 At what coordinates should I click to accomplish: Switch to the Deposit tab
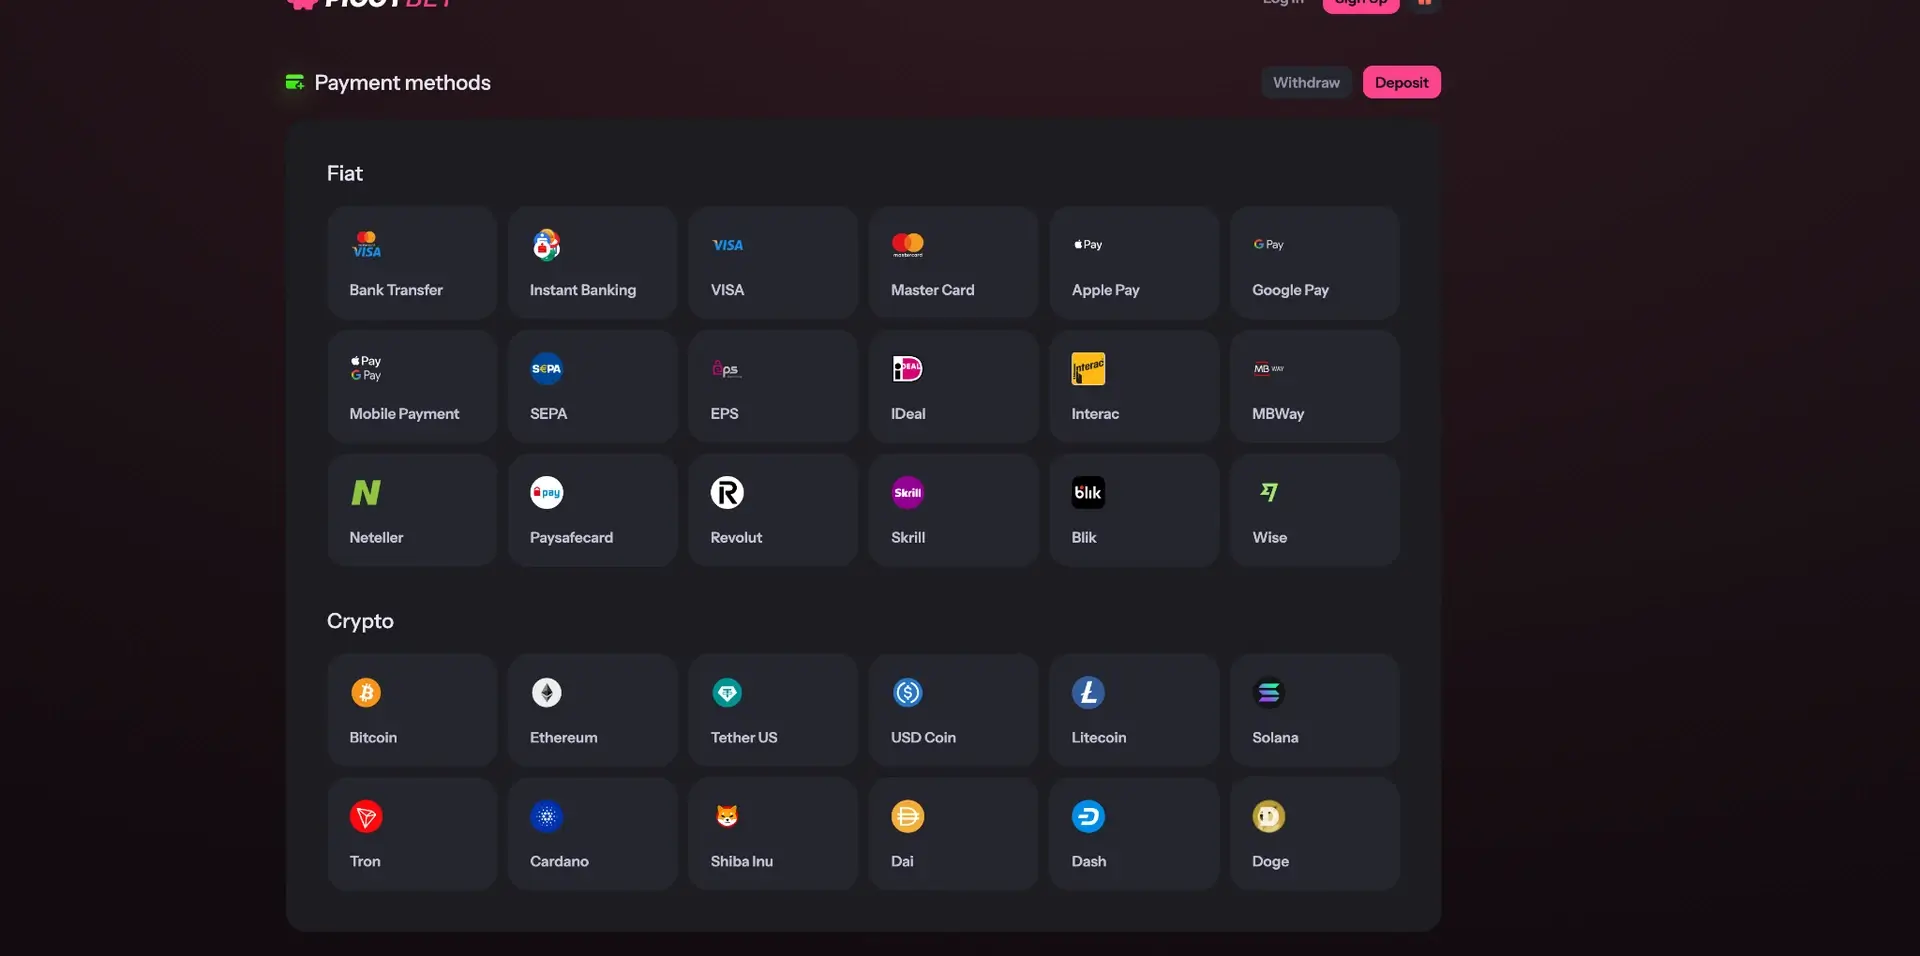pos(1401,82)
